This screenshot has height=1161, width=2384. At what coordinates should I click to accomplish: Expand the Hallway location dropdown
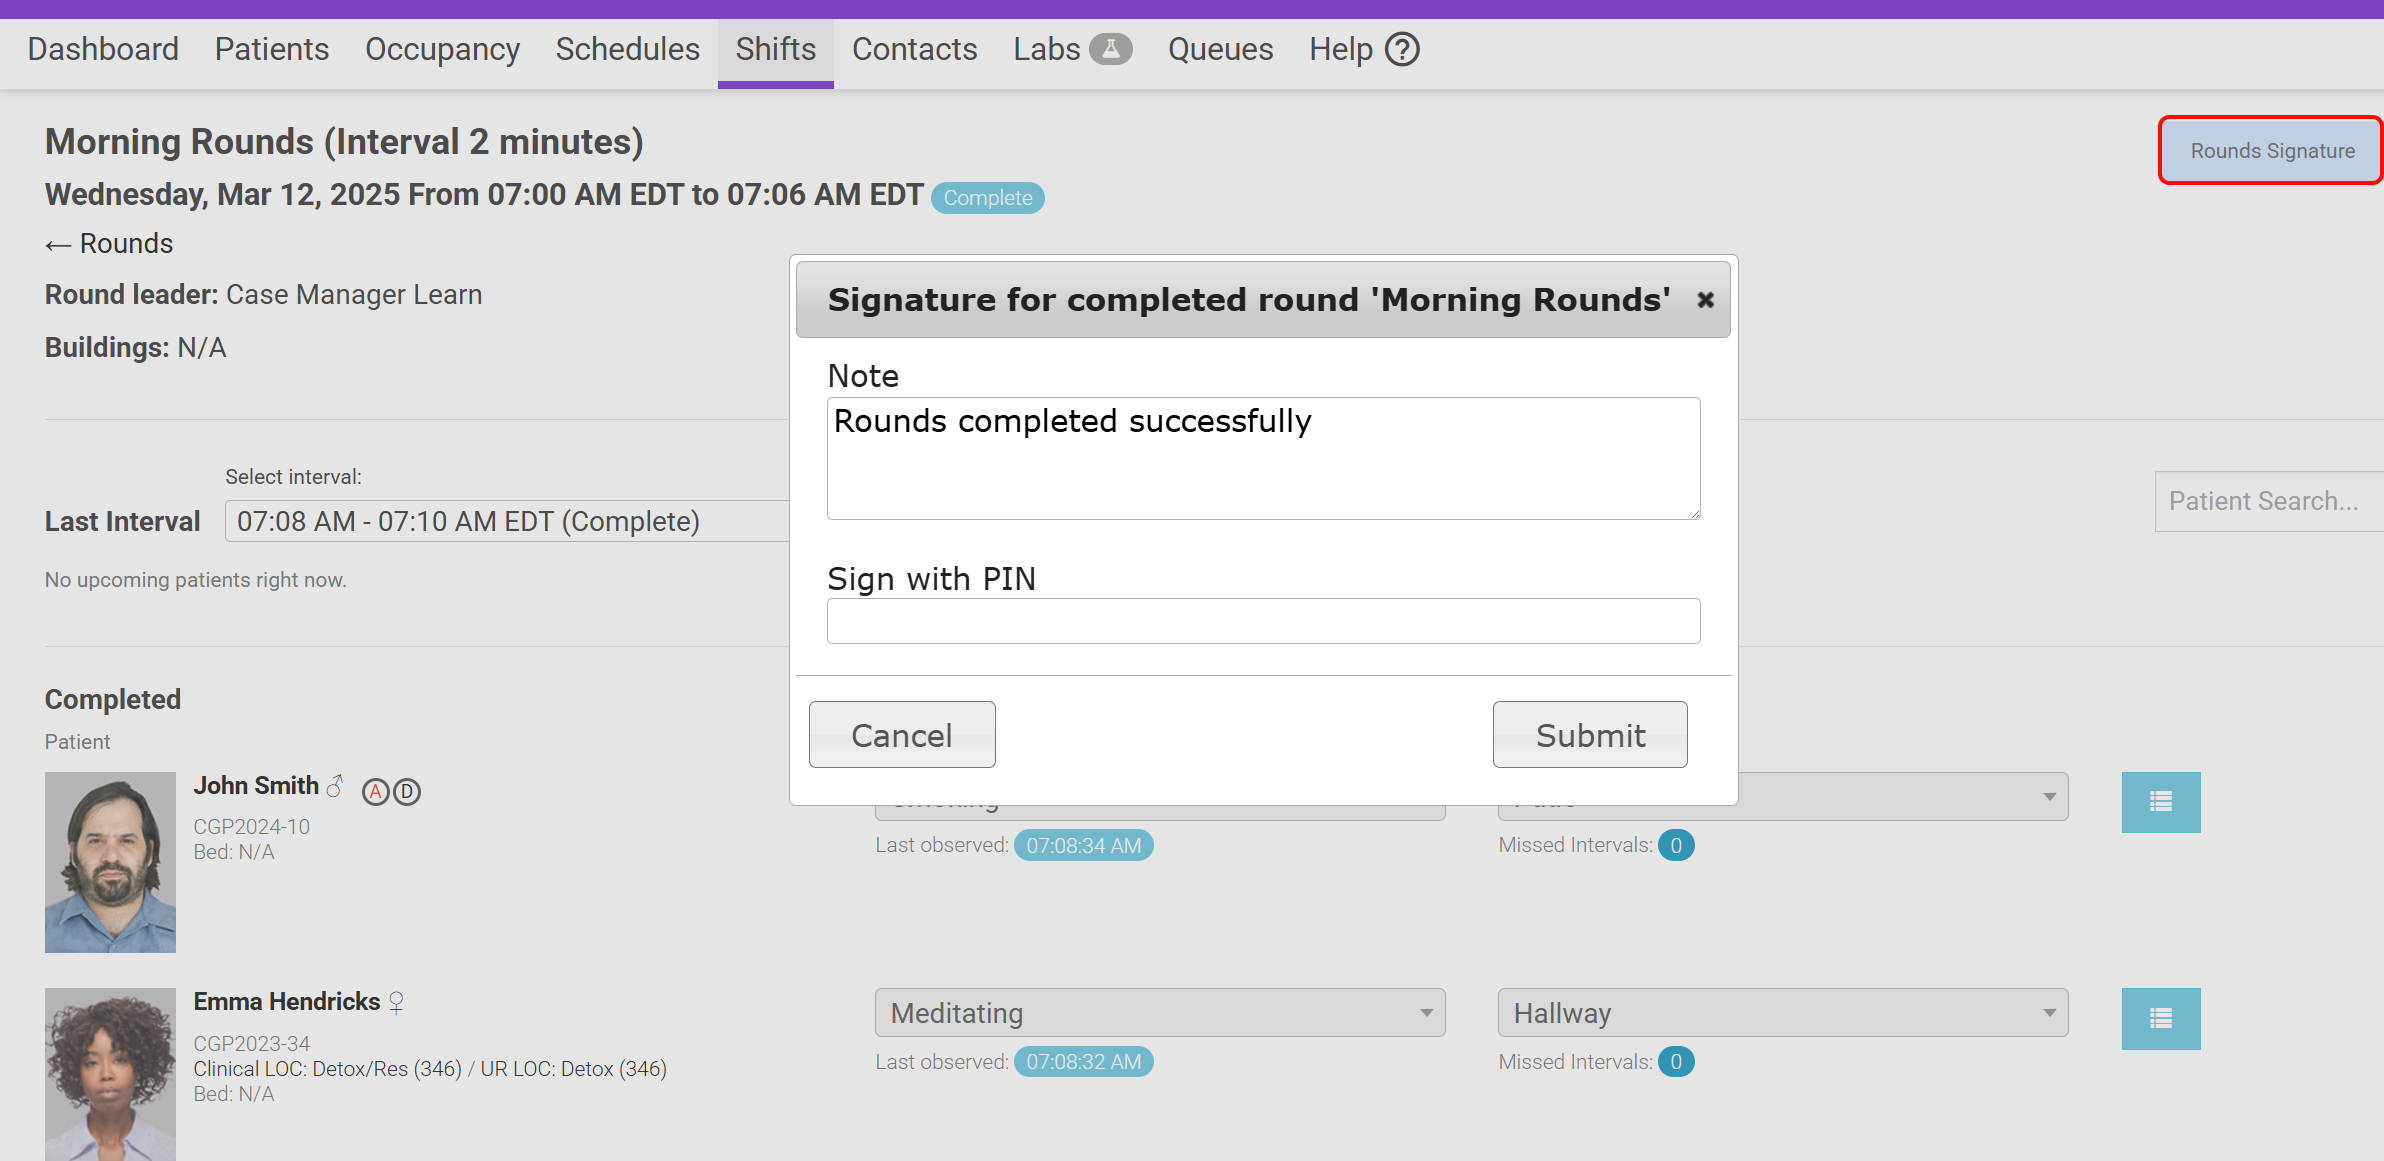[x=1782, y=1013]
